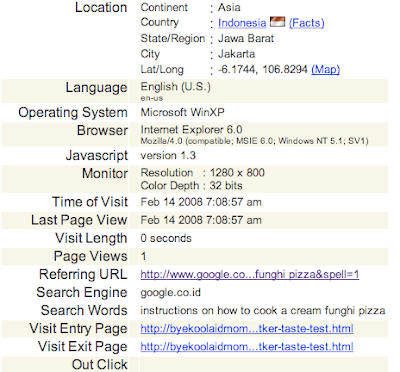Image resolution: width=400 pixels, height=372 pixels.
Task: Select the coordinates "-6.1744, 106.8294"
Action: pos(263,69)
